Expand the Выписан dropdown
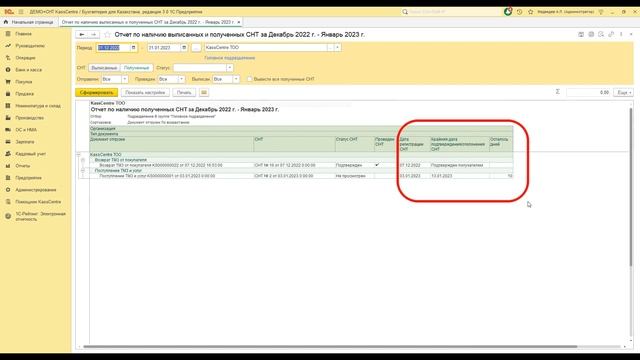640x360 pixels. (x=236, y=79)
